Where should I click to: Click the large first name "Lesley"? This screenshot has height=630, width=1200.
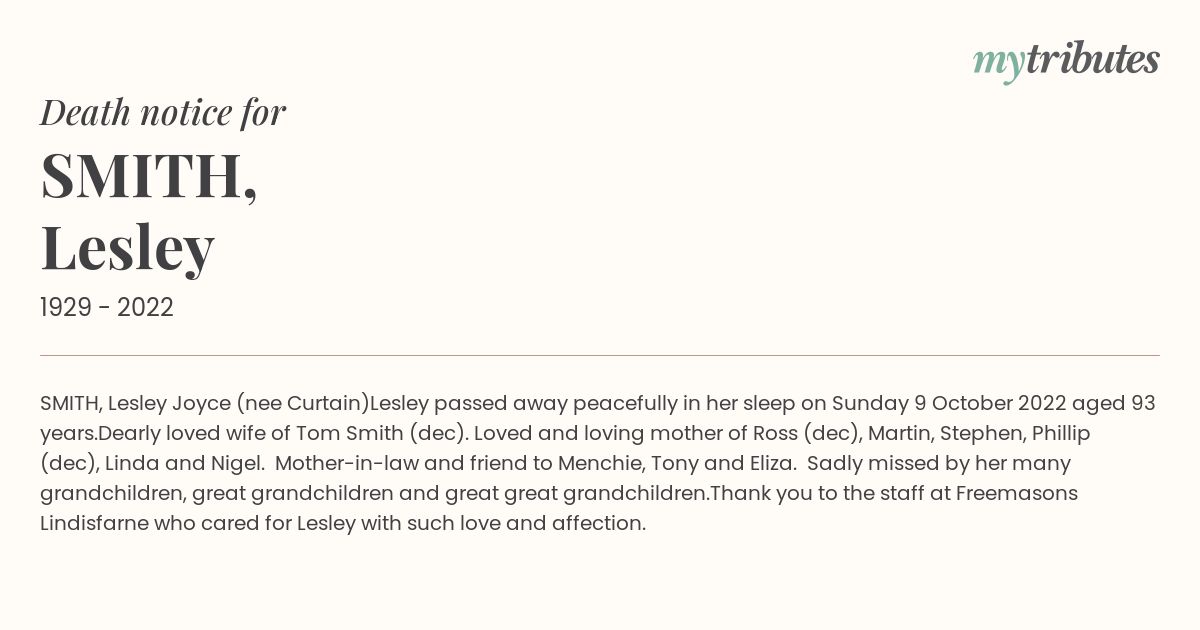[127, 249]
